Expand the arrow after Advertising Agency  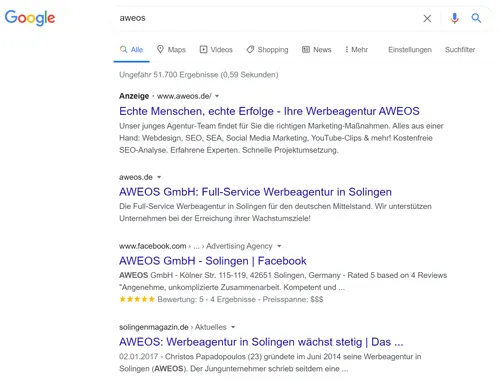click(279, 246)
